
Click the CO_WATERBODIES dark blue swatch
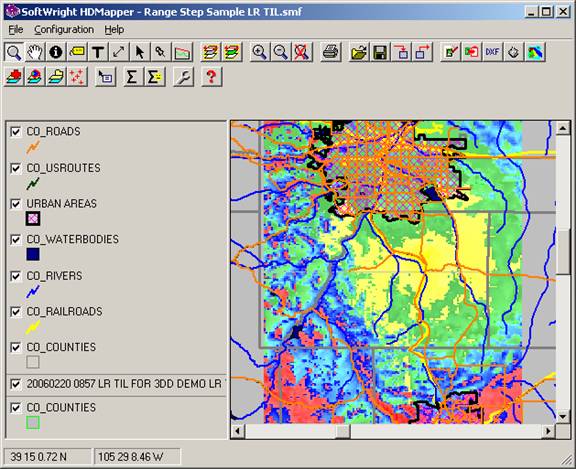point(33,254)
